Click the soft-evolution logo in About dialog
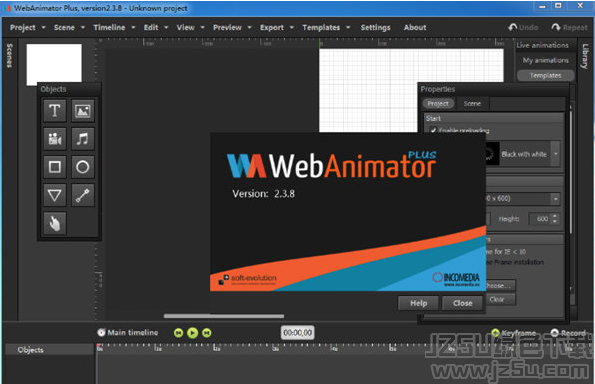The image size is (595, 384). (x=248, y=280)
